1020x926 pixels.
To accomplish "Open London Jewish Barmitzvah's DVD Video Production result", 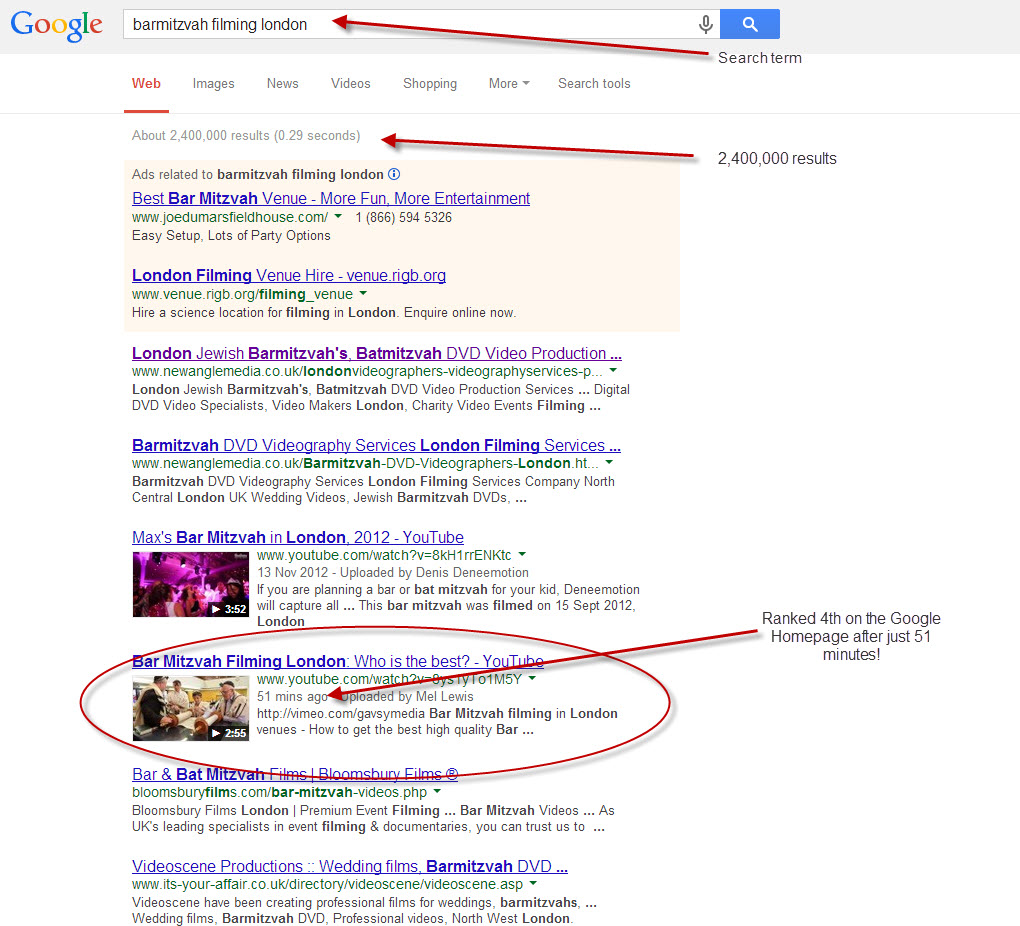I will [x=377, y=353].
